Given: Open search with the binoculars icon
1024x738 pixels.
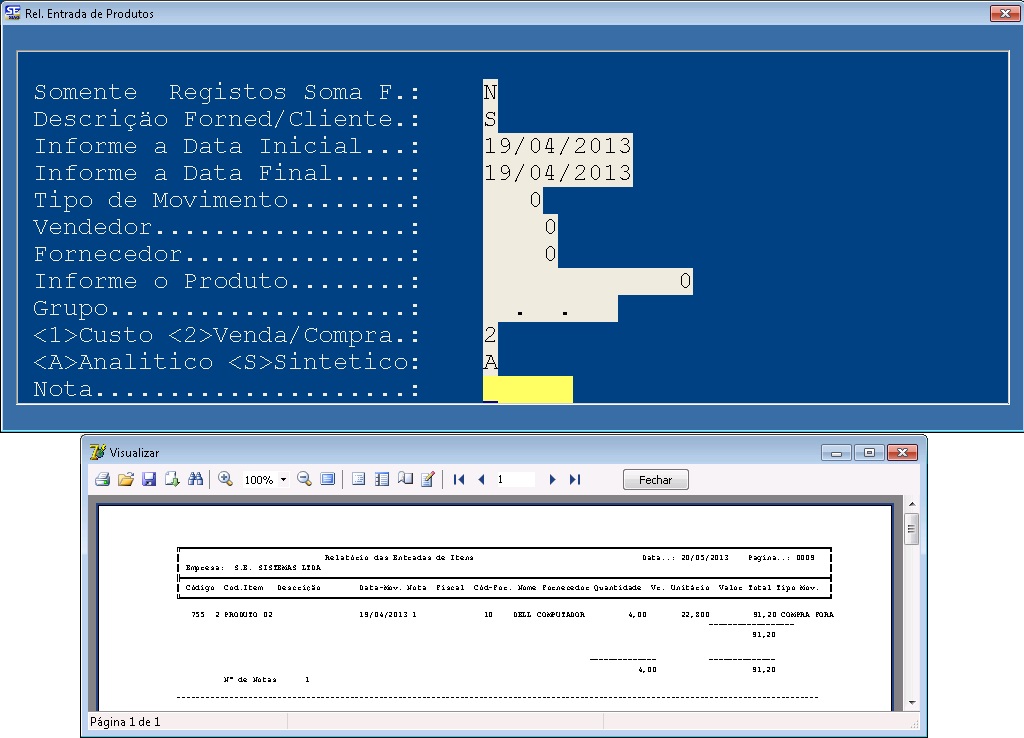Looking at the screenshot, I should pos(196,480).
